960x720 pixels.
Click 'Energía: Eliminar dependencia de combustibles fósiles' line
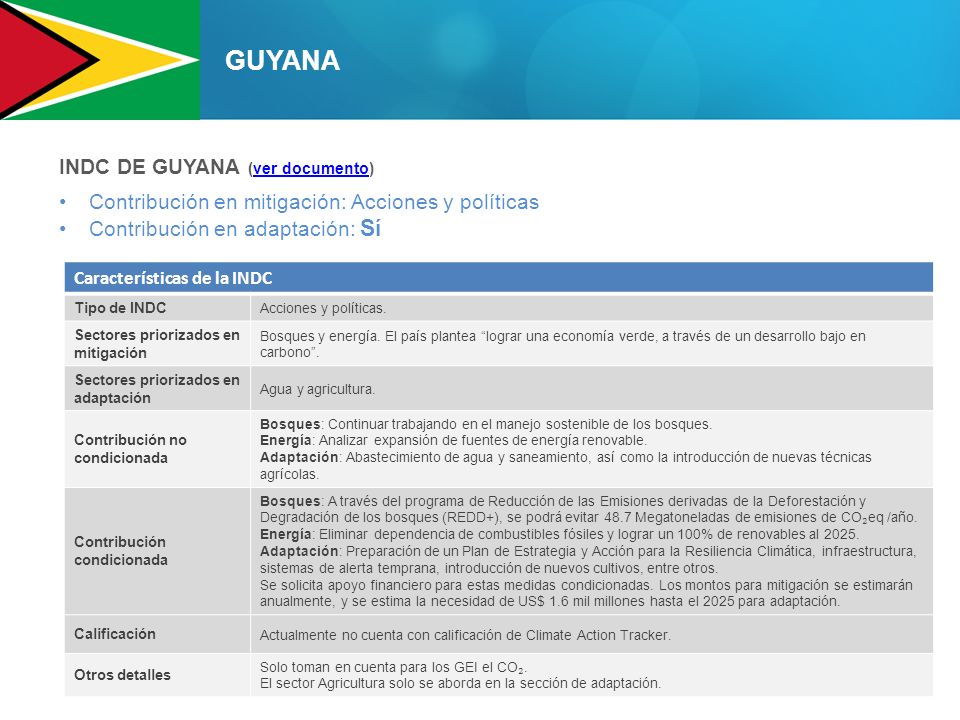point(559,534)
